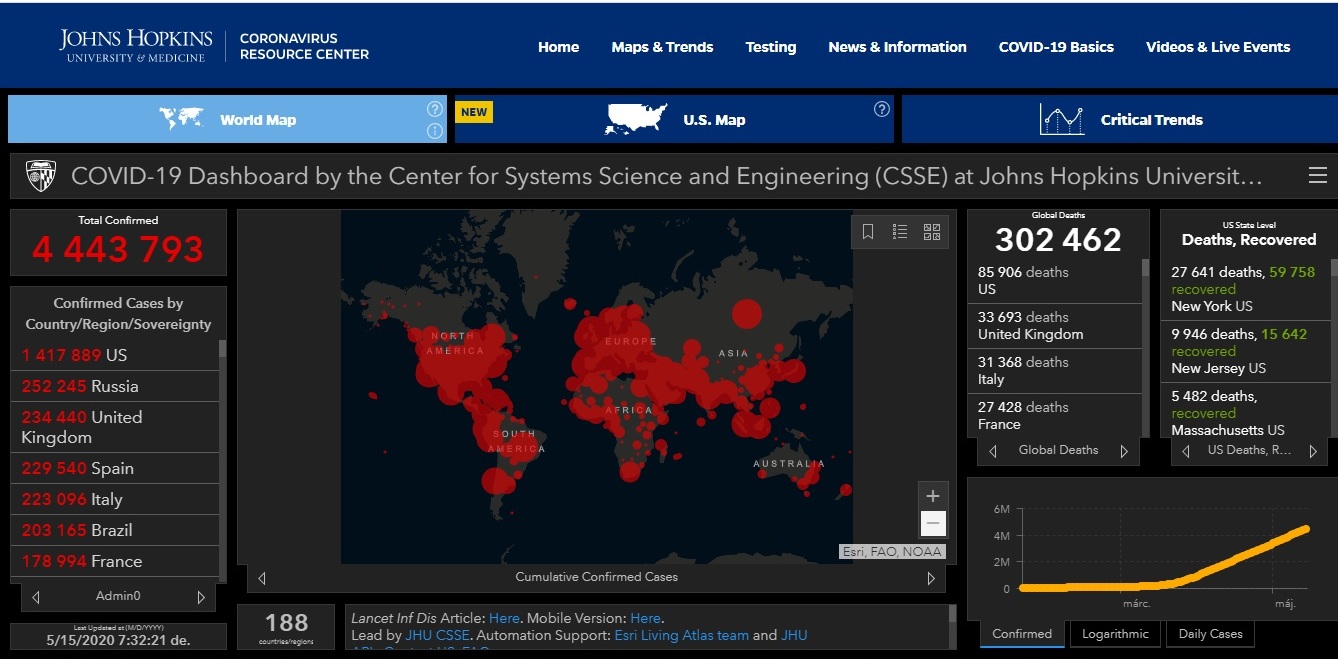Screen dimensions: 1338x659
Task: Select the '223 096 Italy' row
Action: [x=115, y=499]
